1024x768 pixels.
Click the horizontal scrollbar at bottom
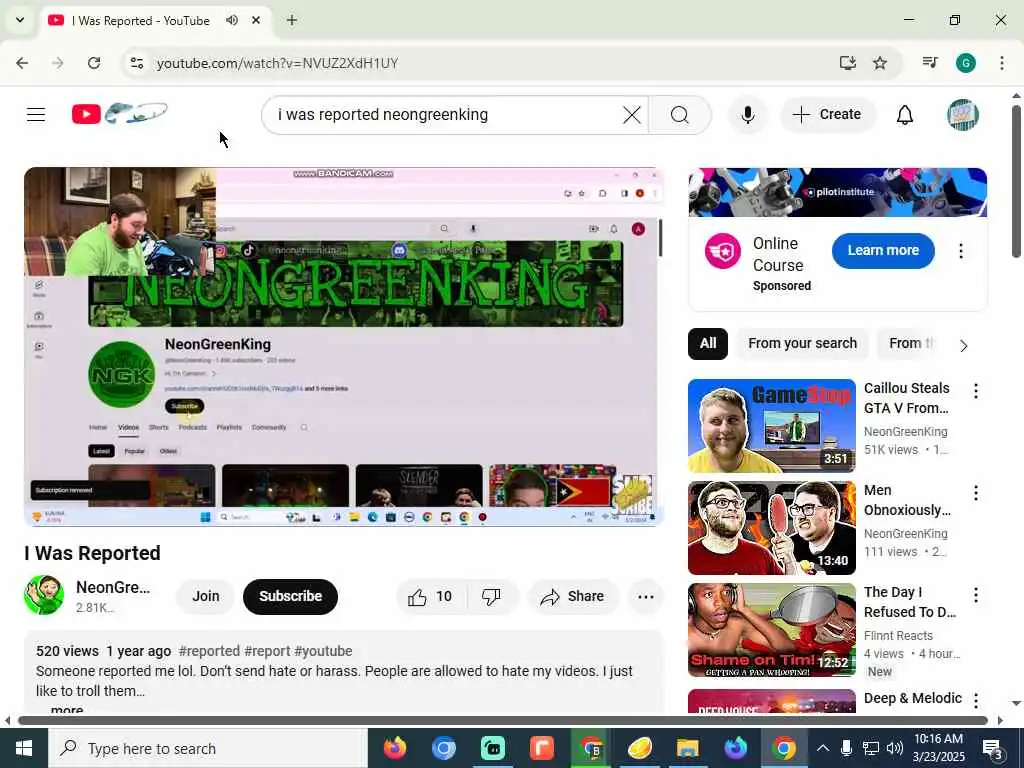pos(503,720)
